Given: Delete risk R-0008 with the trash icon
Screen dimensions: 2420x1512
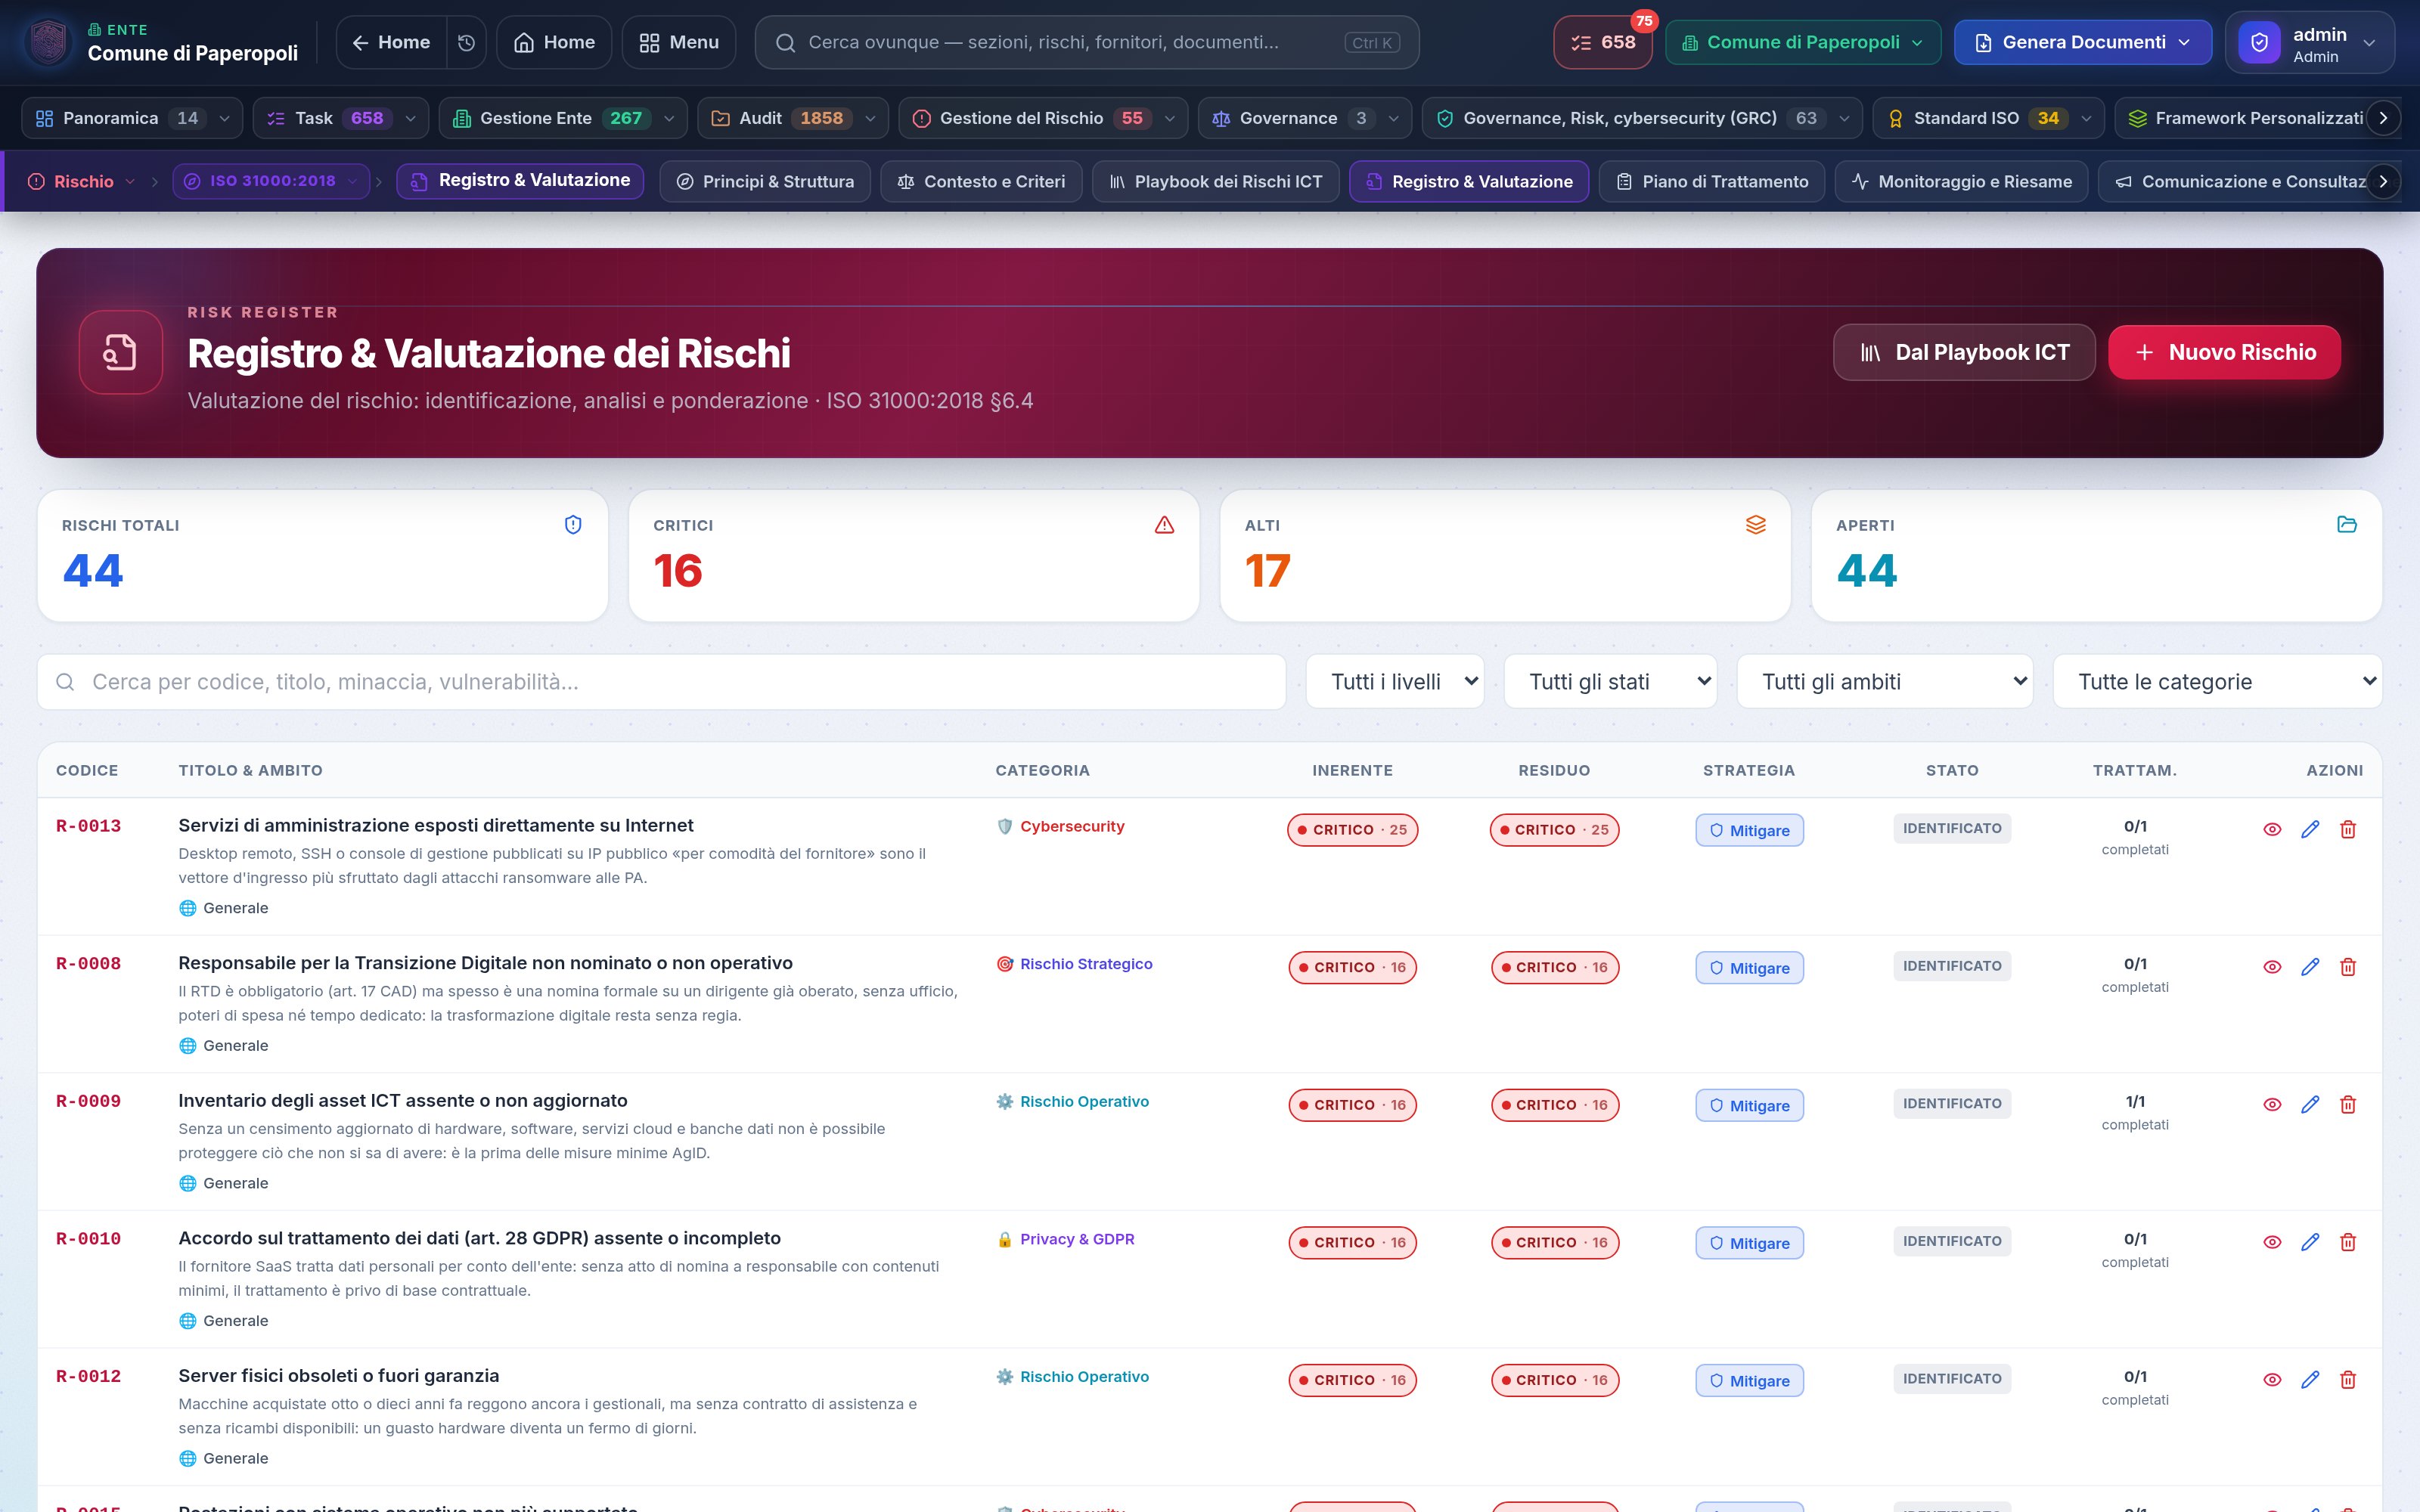Looking at the screenshot, I should tap(2348, 967).
